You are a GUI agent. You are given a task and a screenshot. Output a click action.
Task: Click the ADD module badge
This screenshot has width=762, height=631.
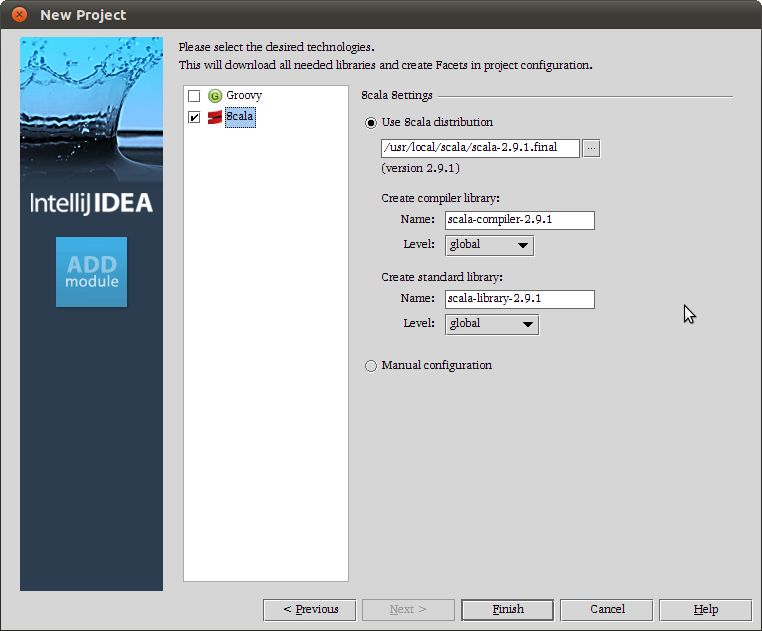91,272
